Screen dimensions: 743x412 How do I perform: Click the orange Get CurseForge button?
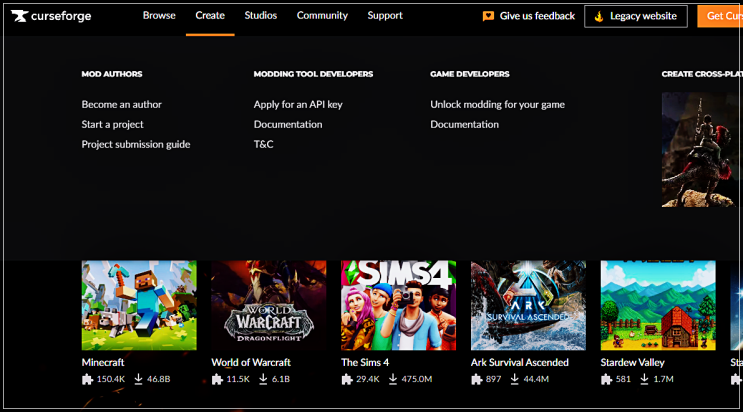pos(719,16)
